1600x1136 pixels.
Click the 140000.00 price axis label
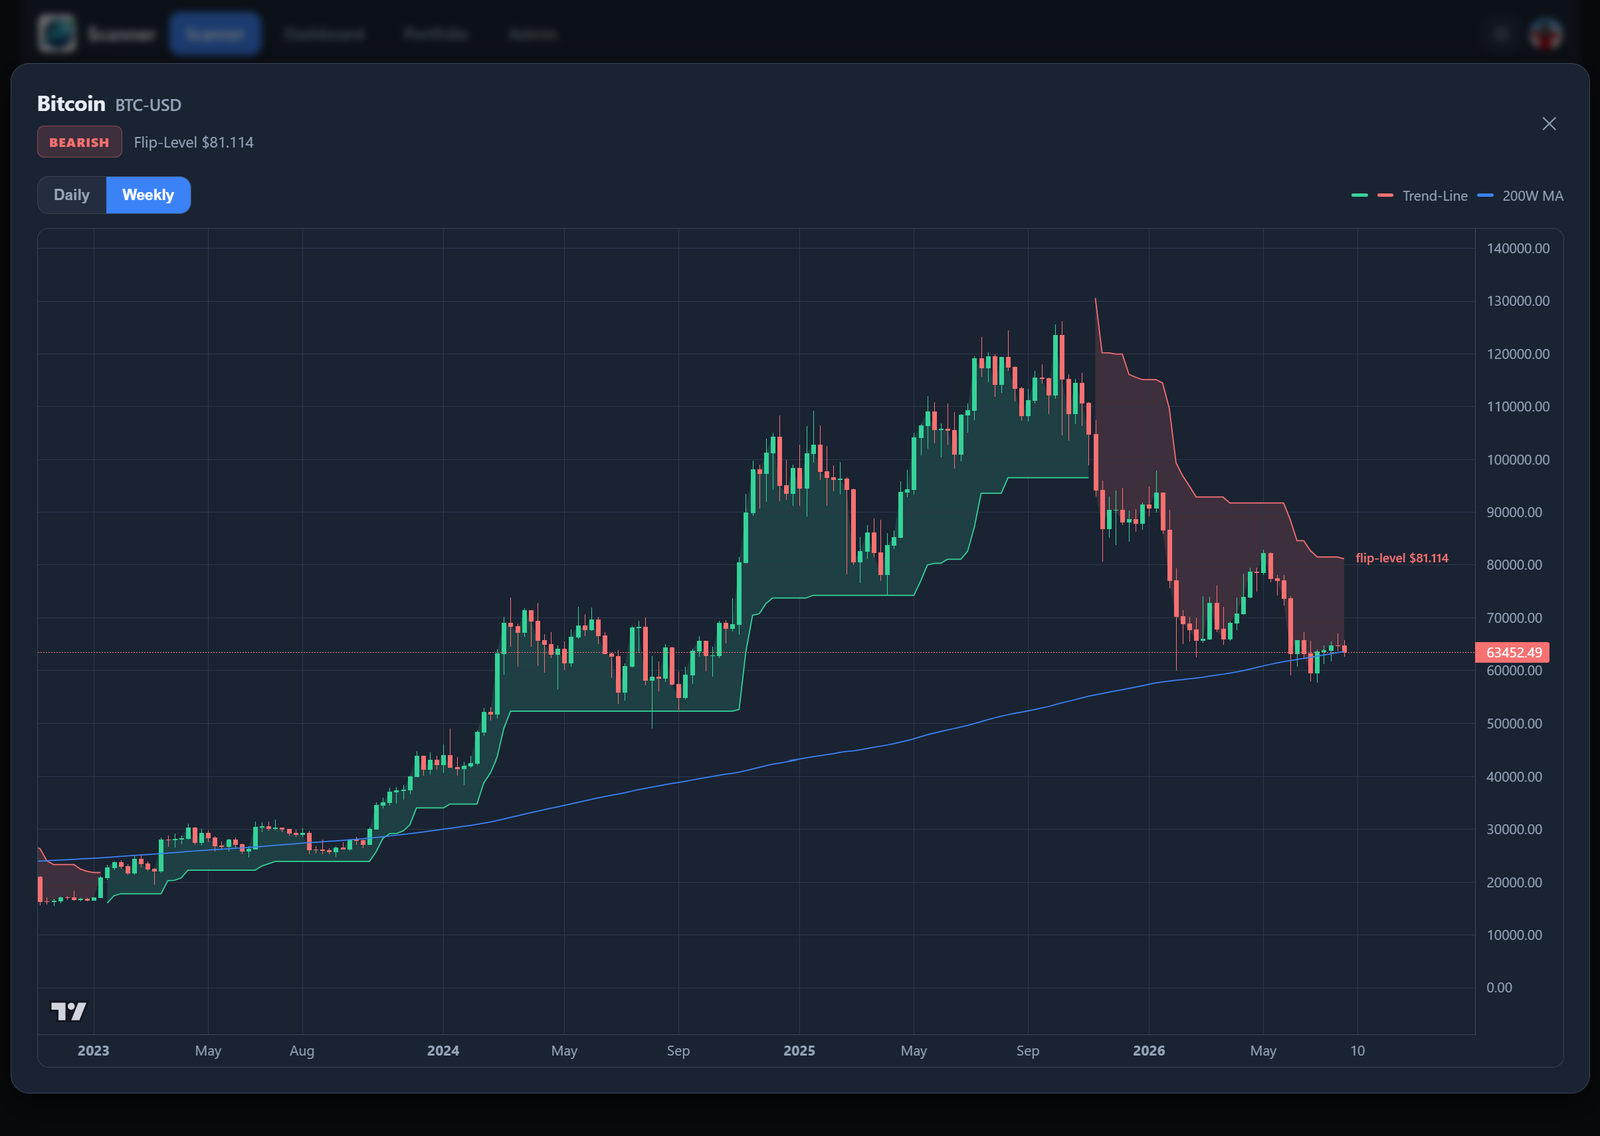click(x=1518, y=248)
